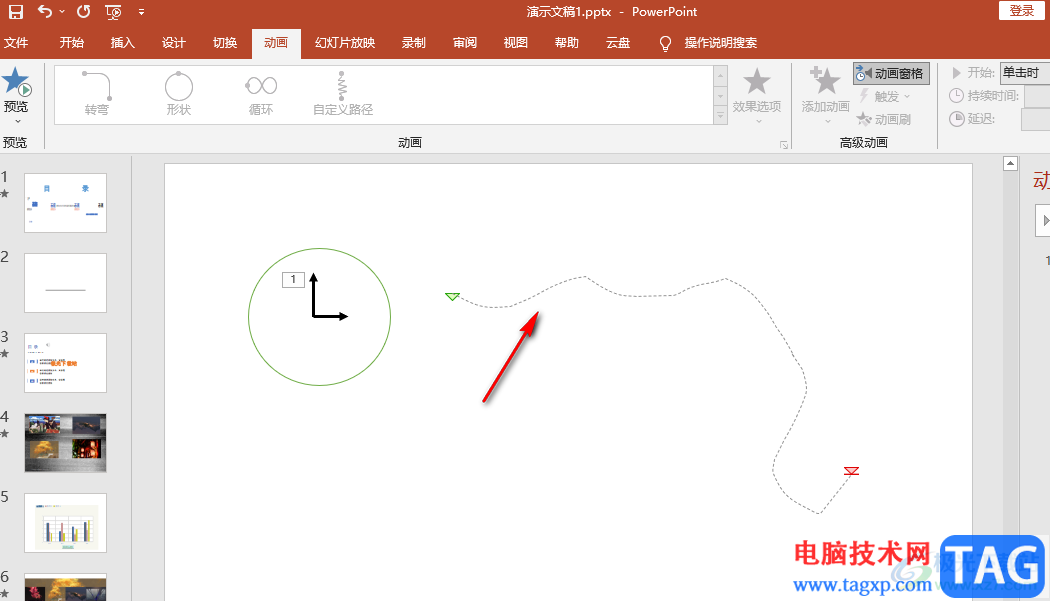Screen dimensions: 1050x601
Task: Click the animation pane play arrow button
Action: [1044, 220]
